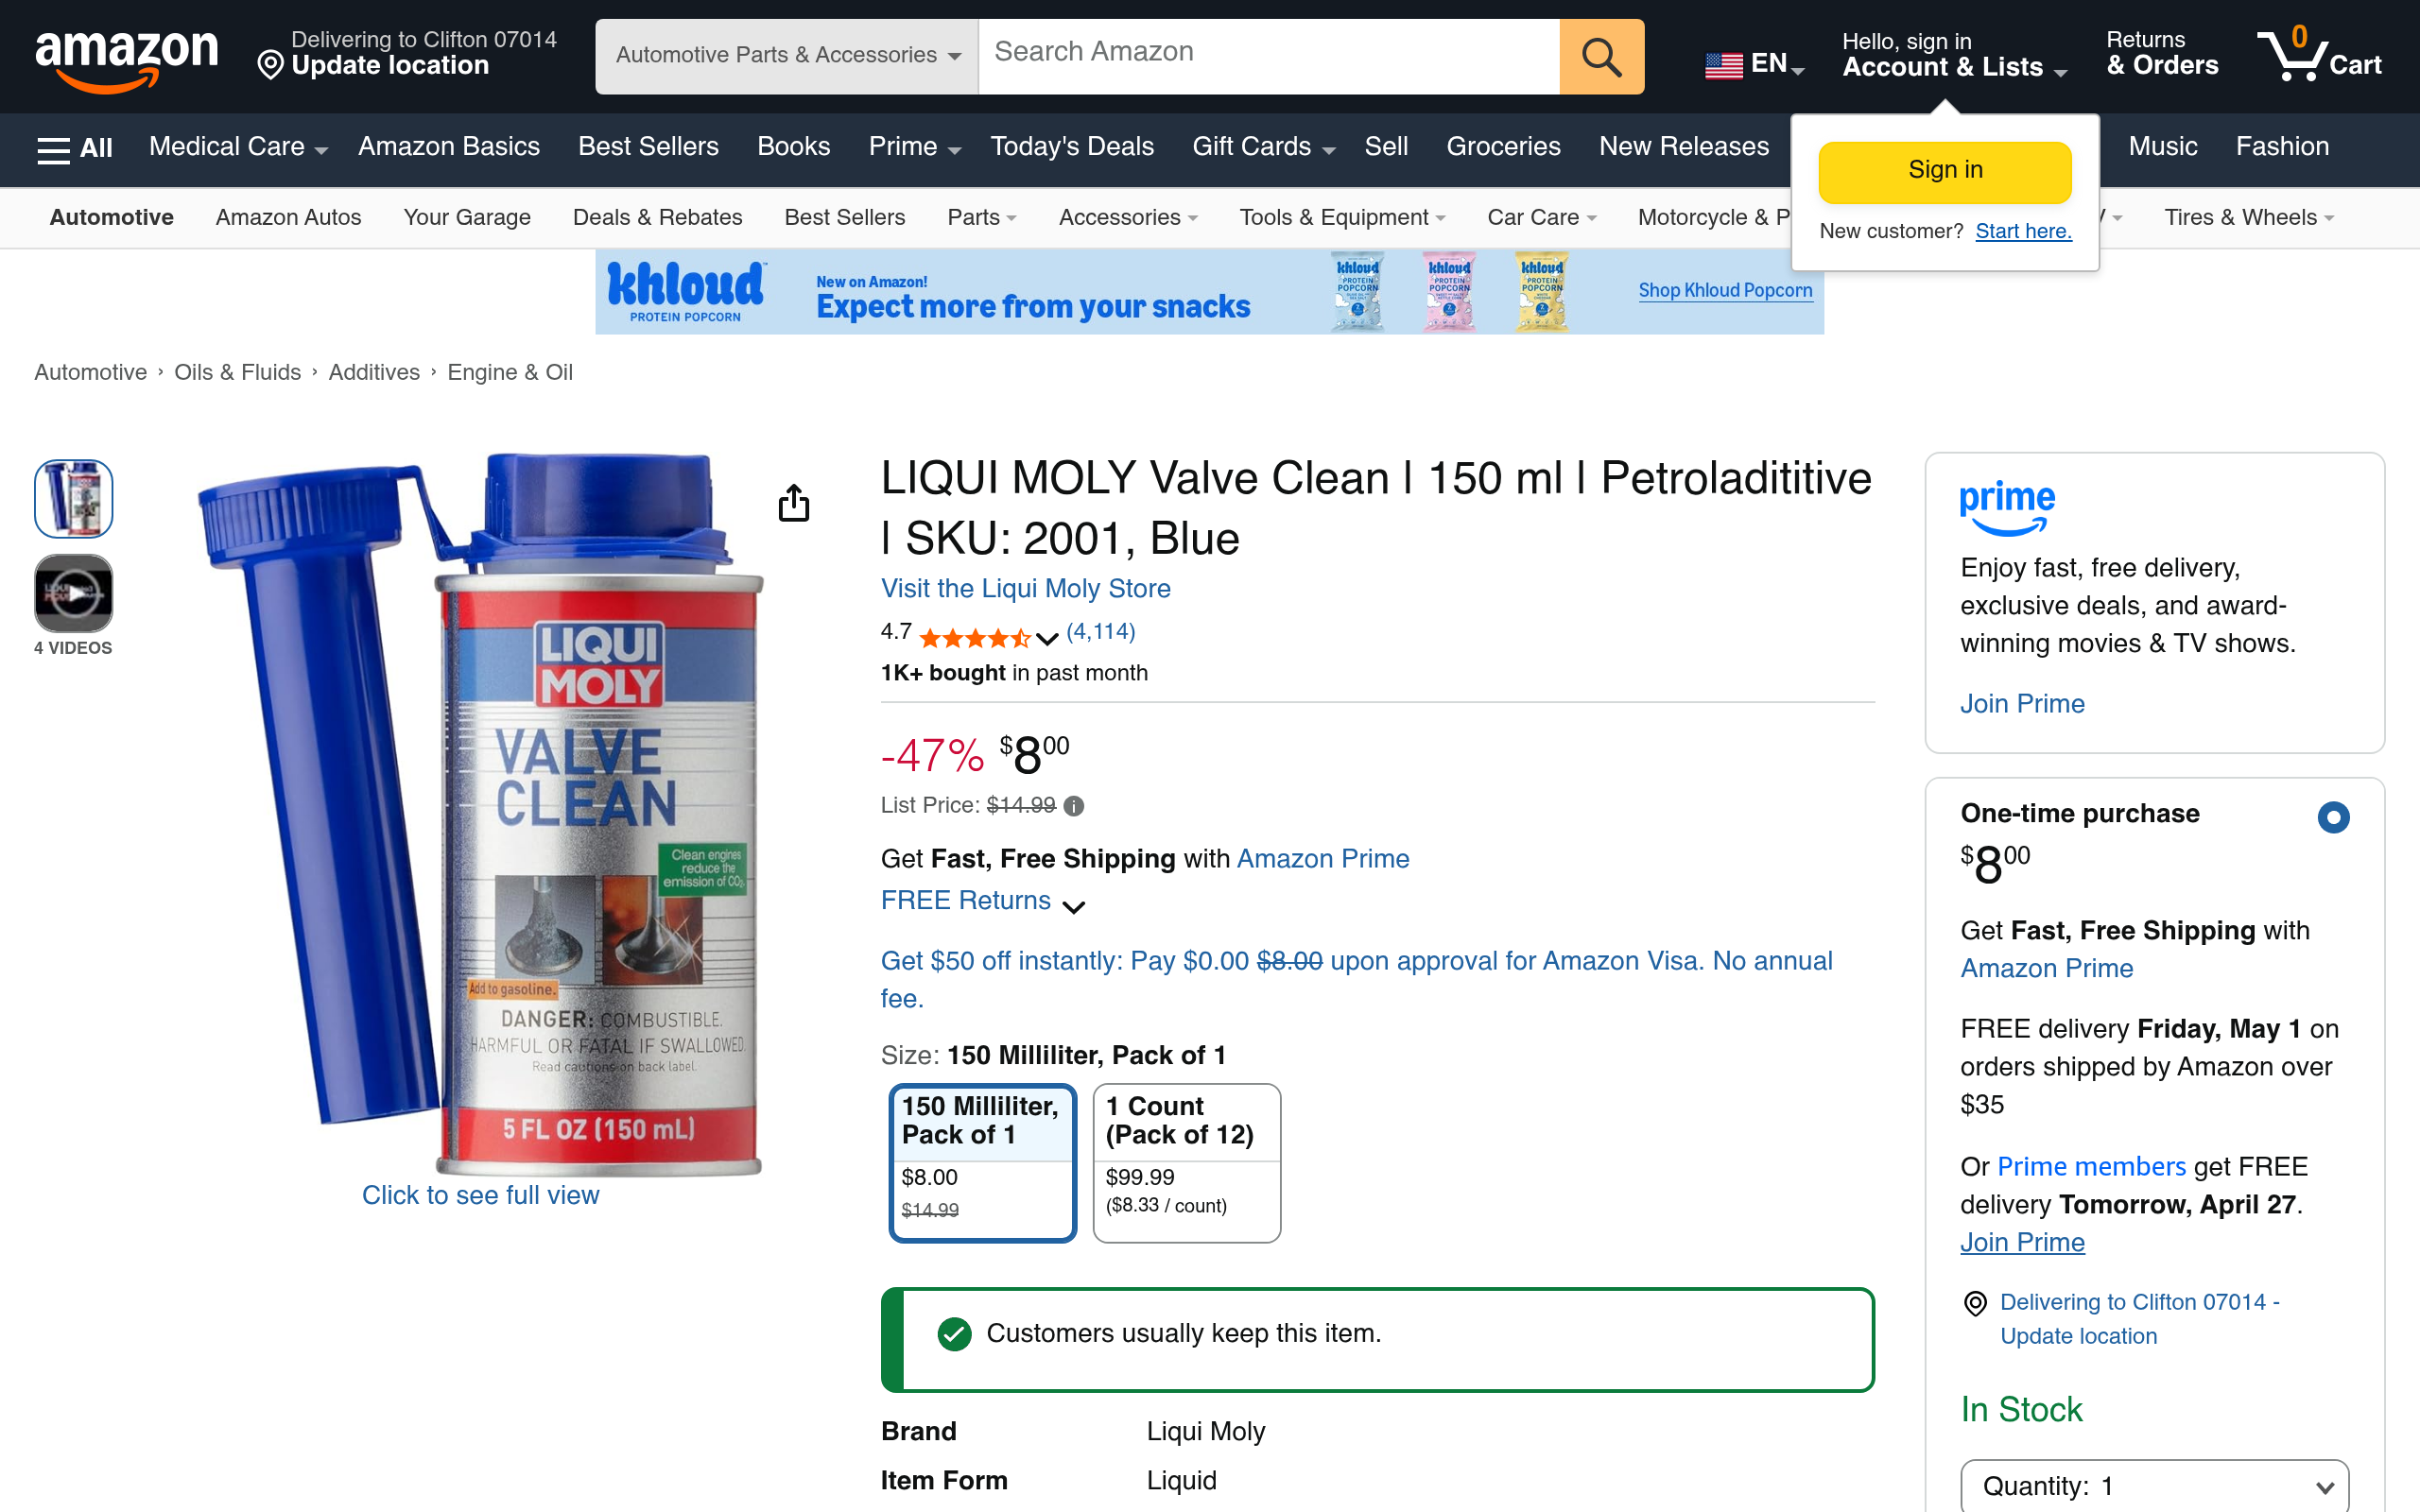Click the star rating display

[975, 637]
